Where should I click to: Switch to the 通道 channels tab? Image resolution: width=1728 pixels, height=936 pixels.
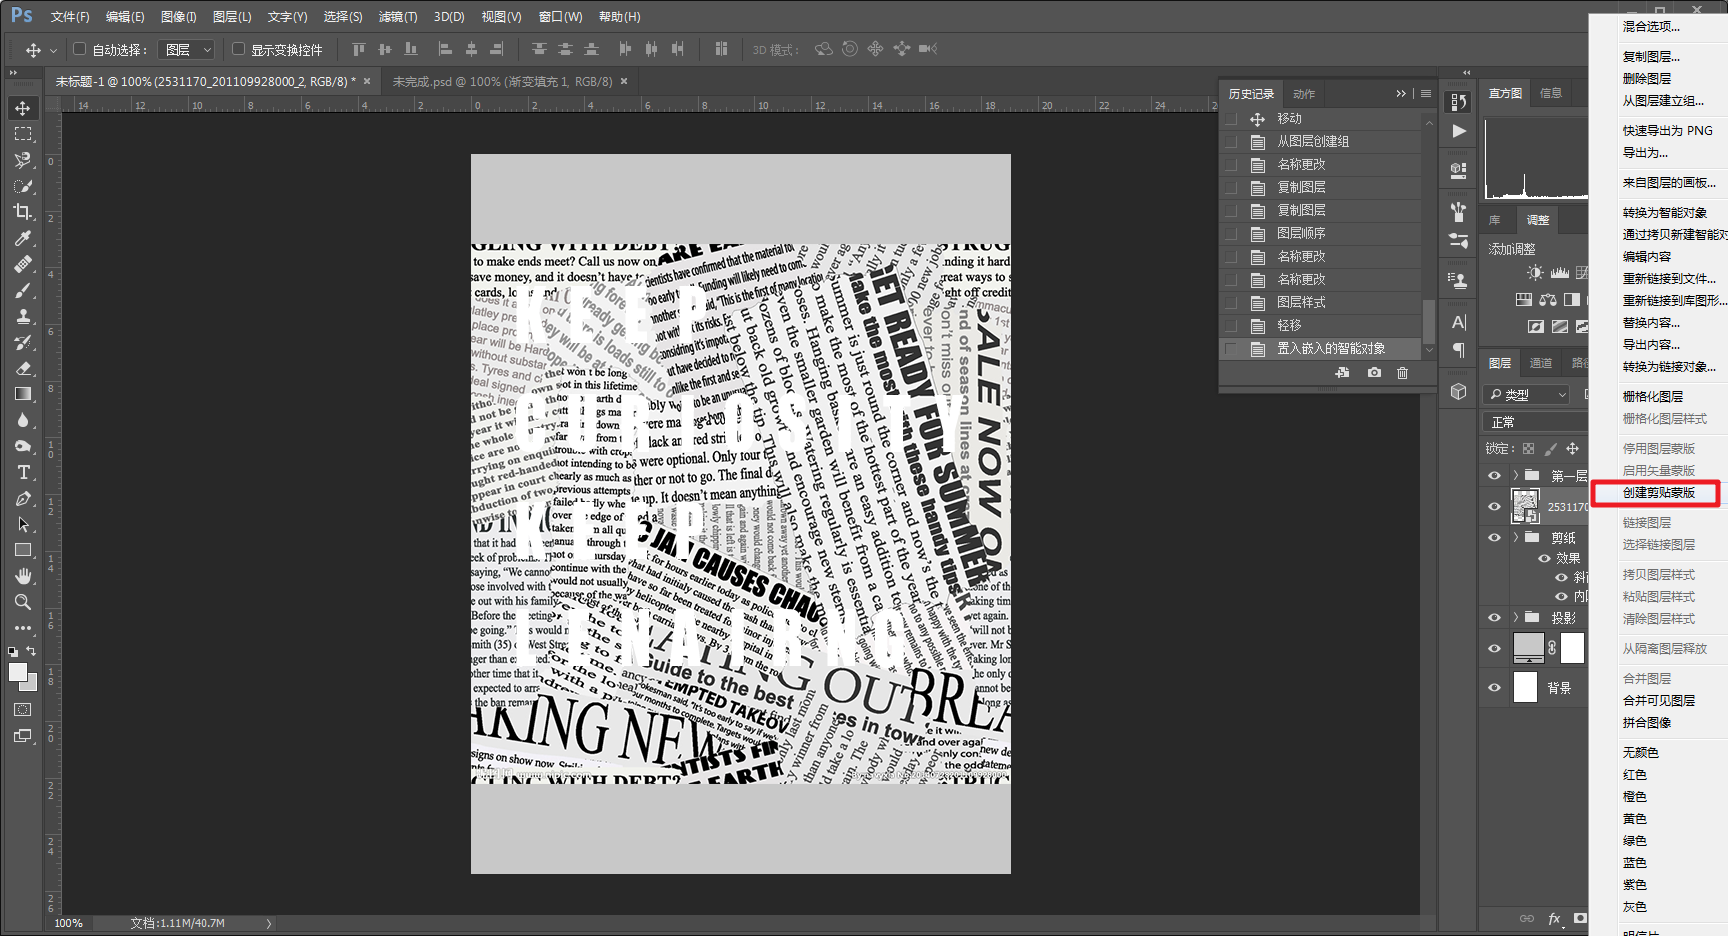tap(1541, 363)
